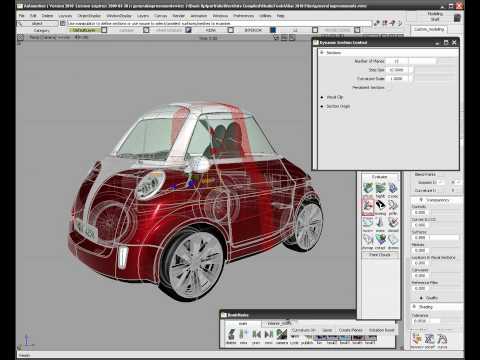The width and height of the screenshot is (480, 360).
Task: Open the File menu
Action: pos(21,16)
